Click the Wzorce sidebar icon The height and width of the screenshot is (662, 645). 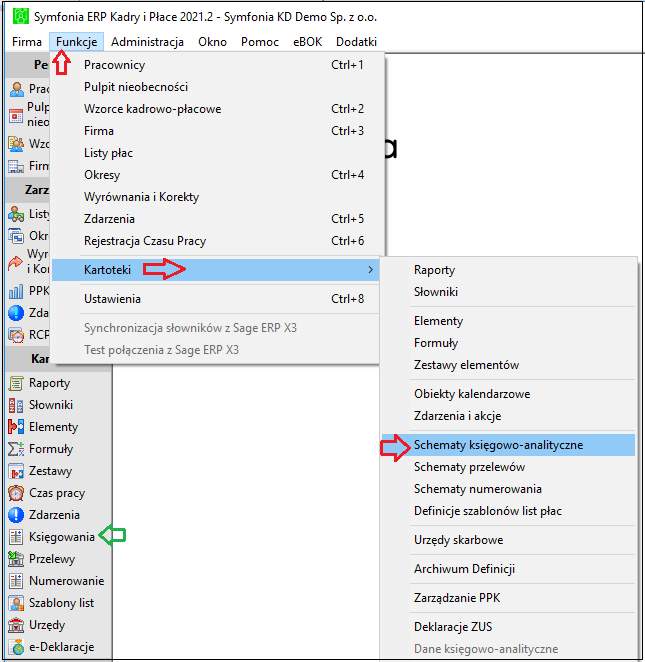click(16, 144)
